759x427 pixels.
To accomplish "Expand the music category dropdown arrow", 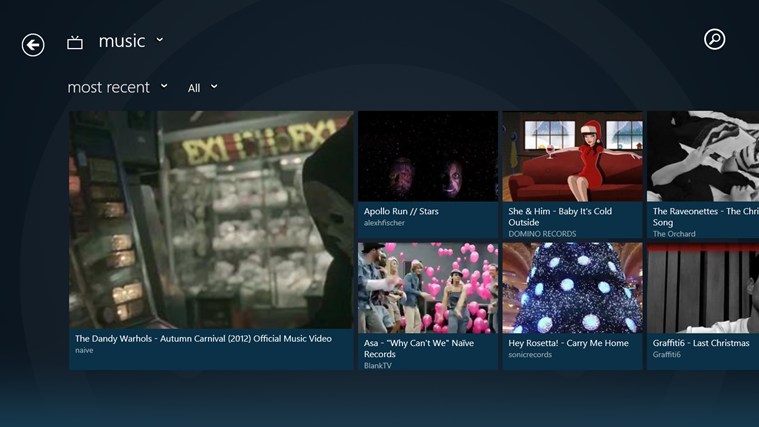I will [x=160, y=40].
